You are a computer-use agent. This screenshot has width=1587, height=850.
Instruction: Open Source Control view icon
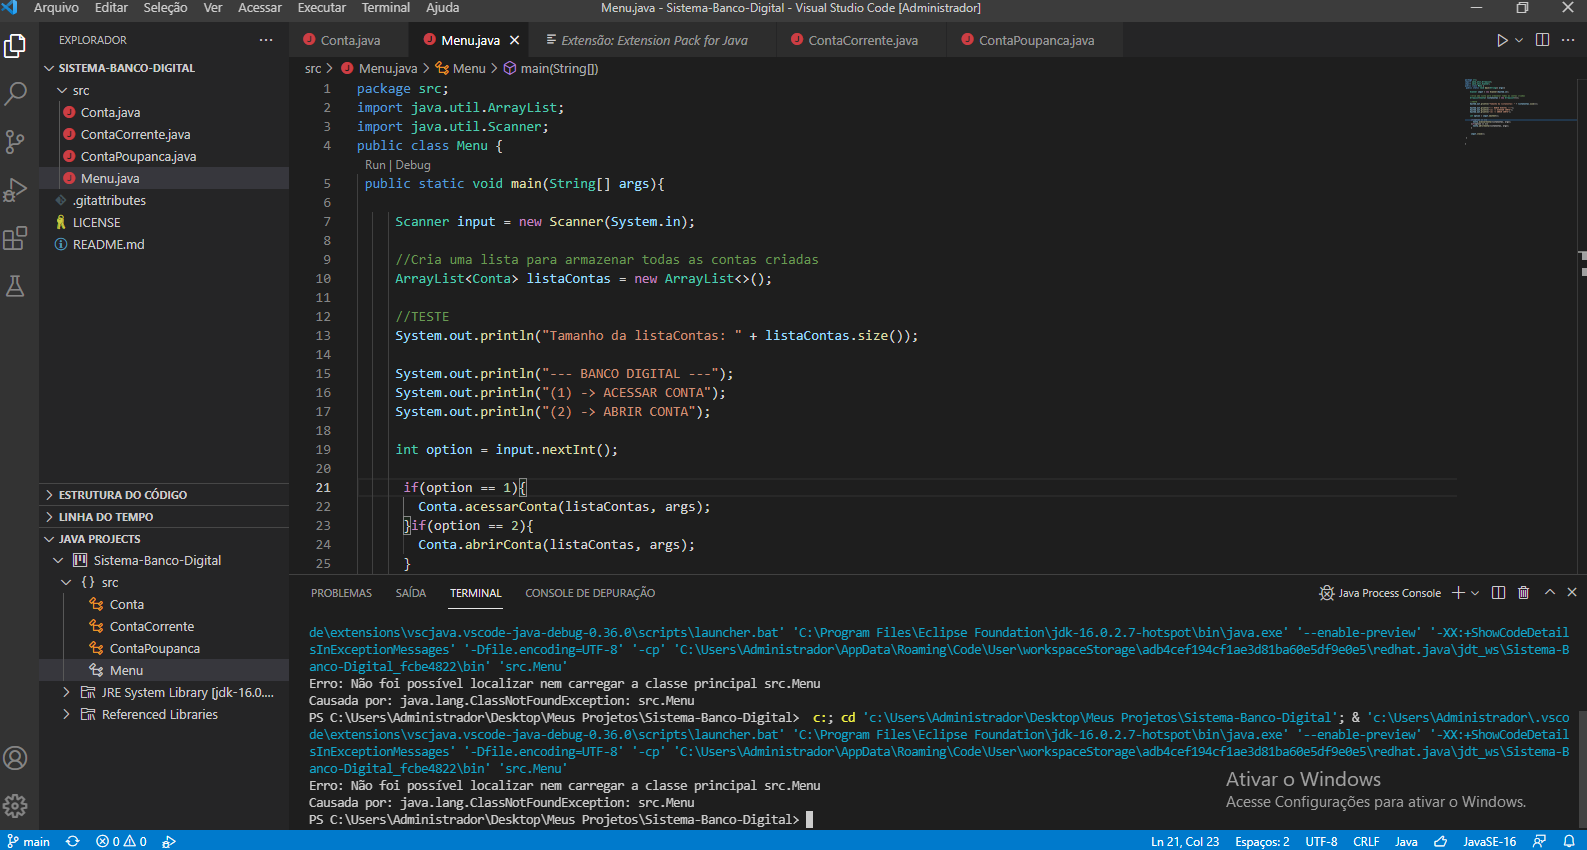(x=15, y=142)
